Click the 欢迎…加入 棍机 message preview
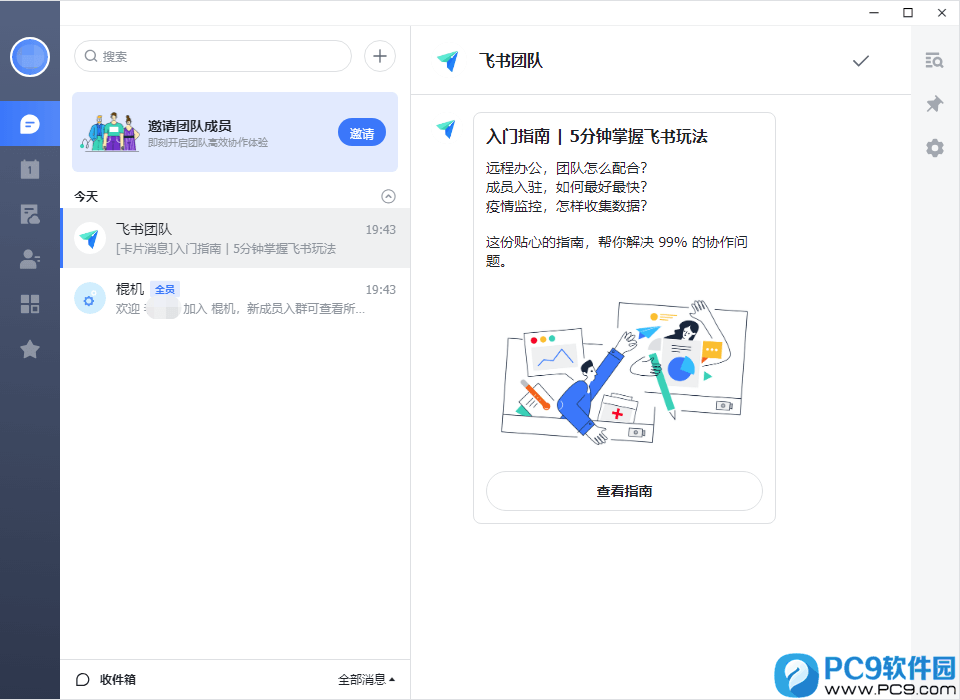Screen dimensions: 960x700 pyautogui.click(x=240, y=309)
